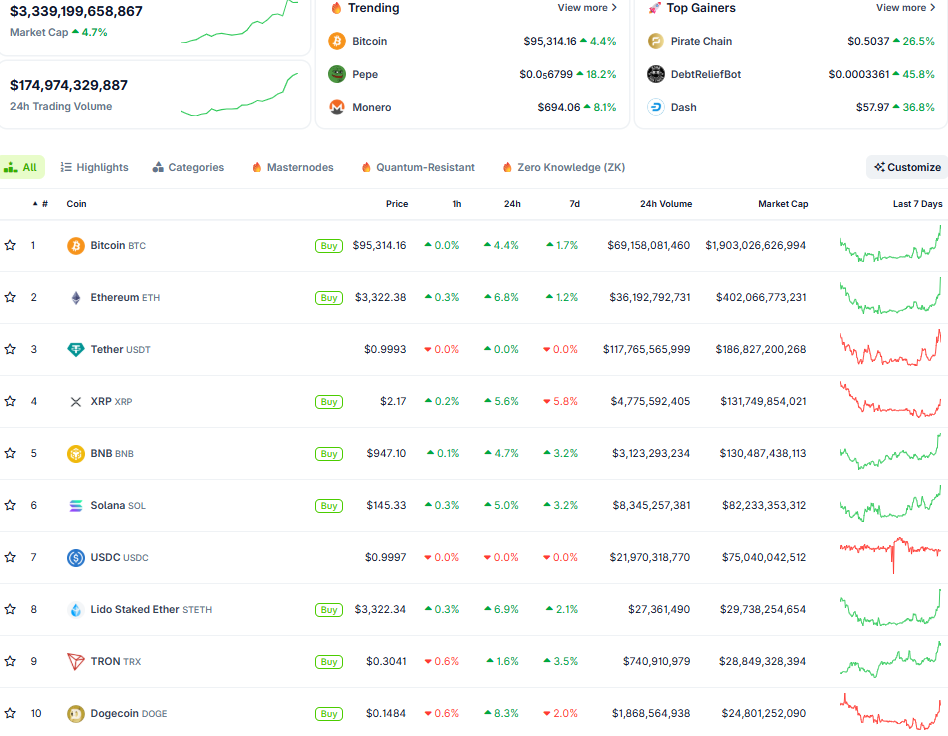
Task: Switch to the Highlights tab
Action: [x=94, y=168]
